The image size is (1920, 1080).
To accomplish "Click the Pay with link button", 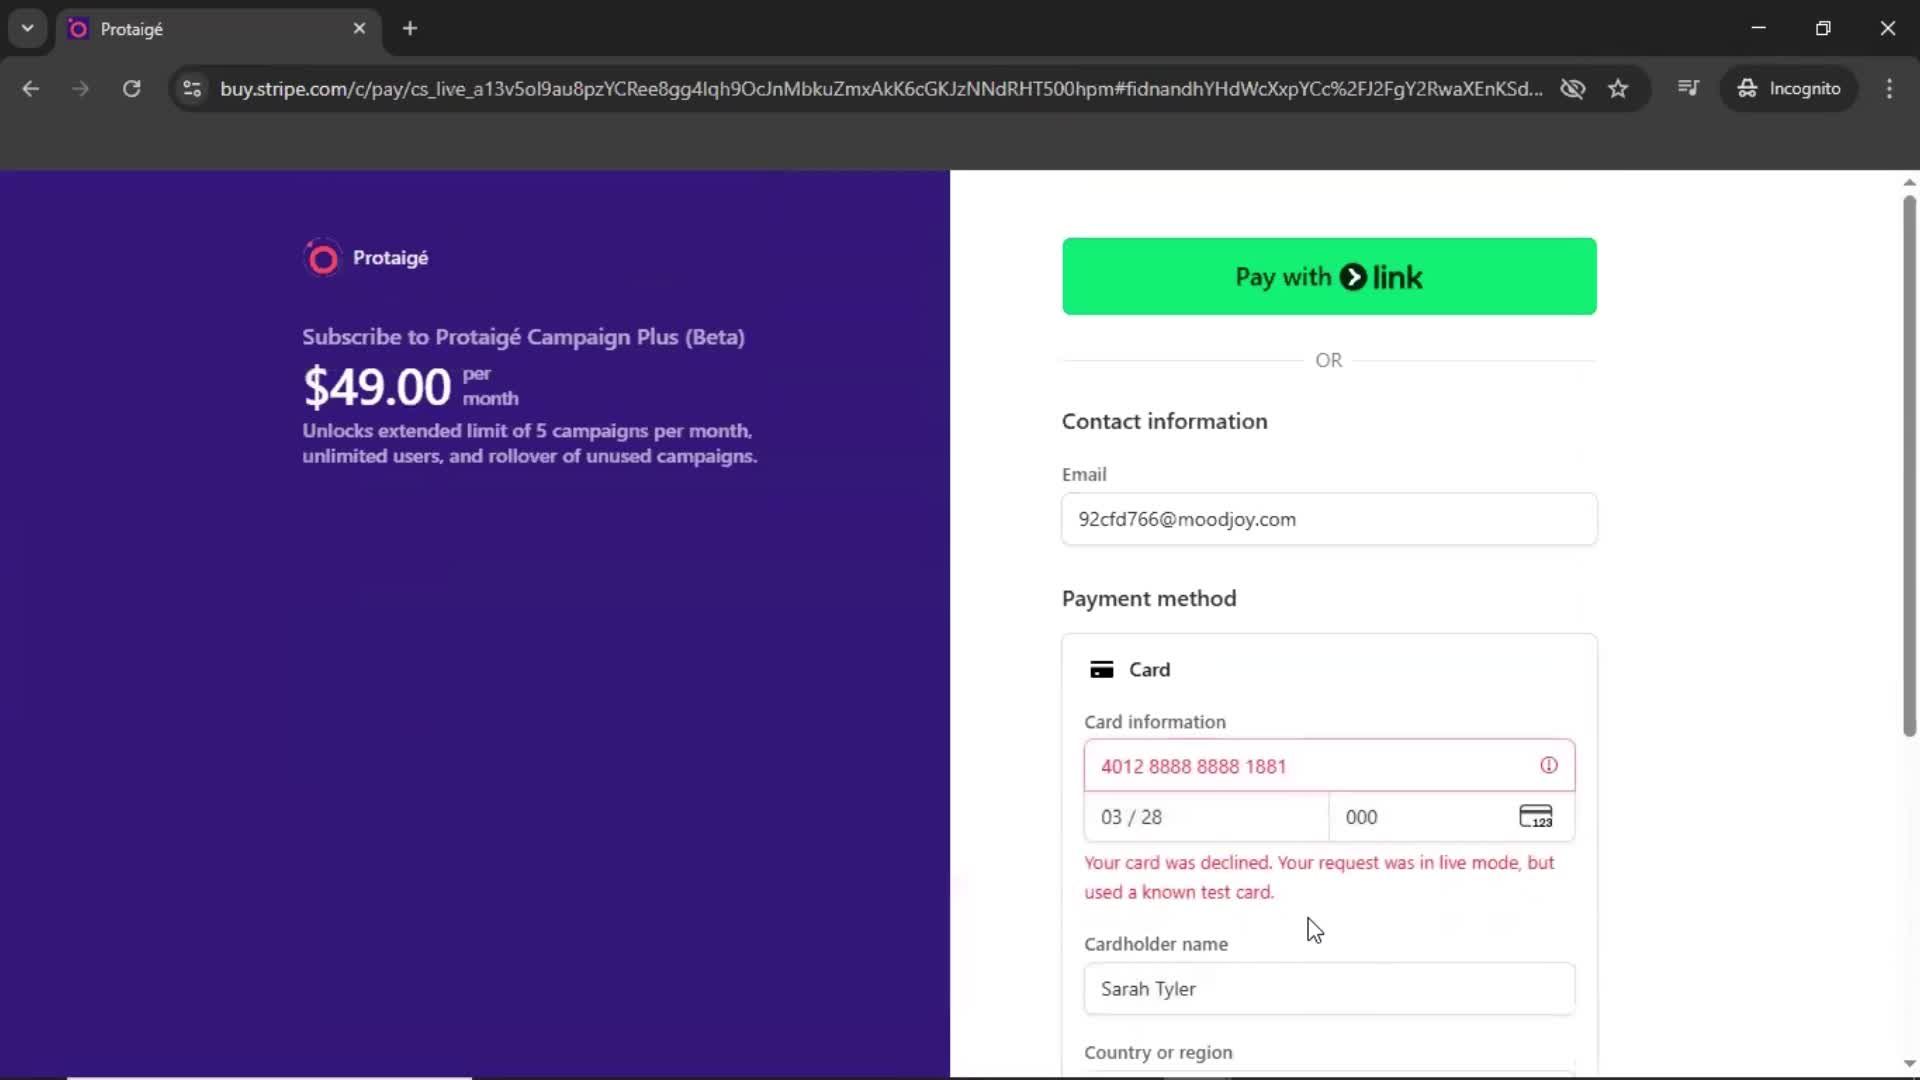I will click(1328, 276).
